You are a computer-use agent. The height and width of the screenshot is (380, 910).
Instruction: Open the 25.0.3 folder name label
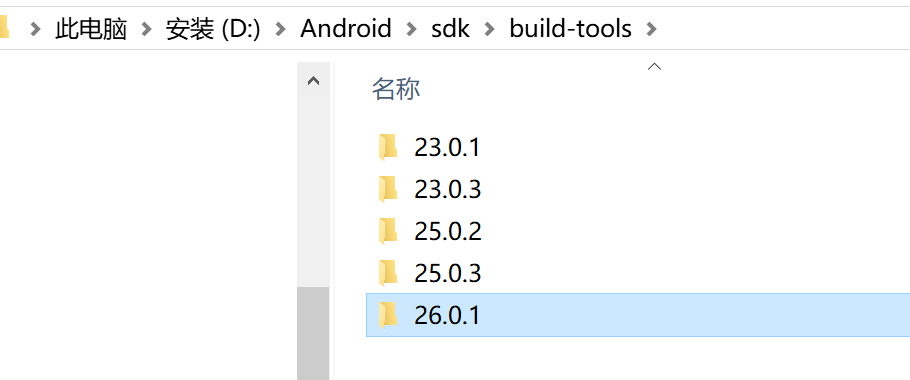point(447,273)
